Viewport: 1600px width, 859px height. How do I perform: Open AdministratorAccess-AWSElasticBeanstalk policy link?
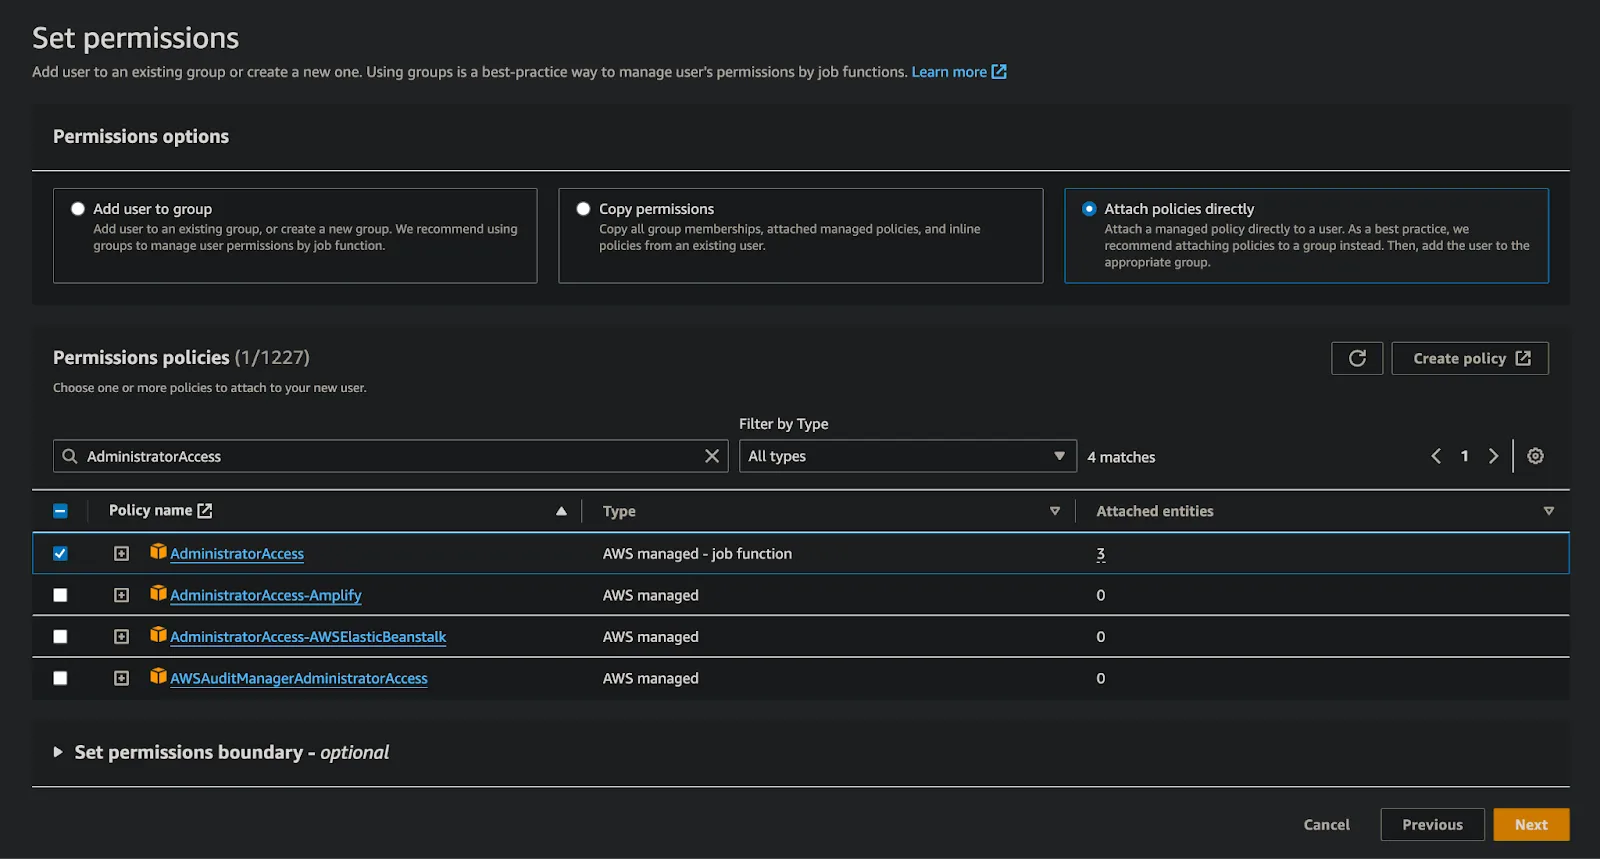[308, 636]
